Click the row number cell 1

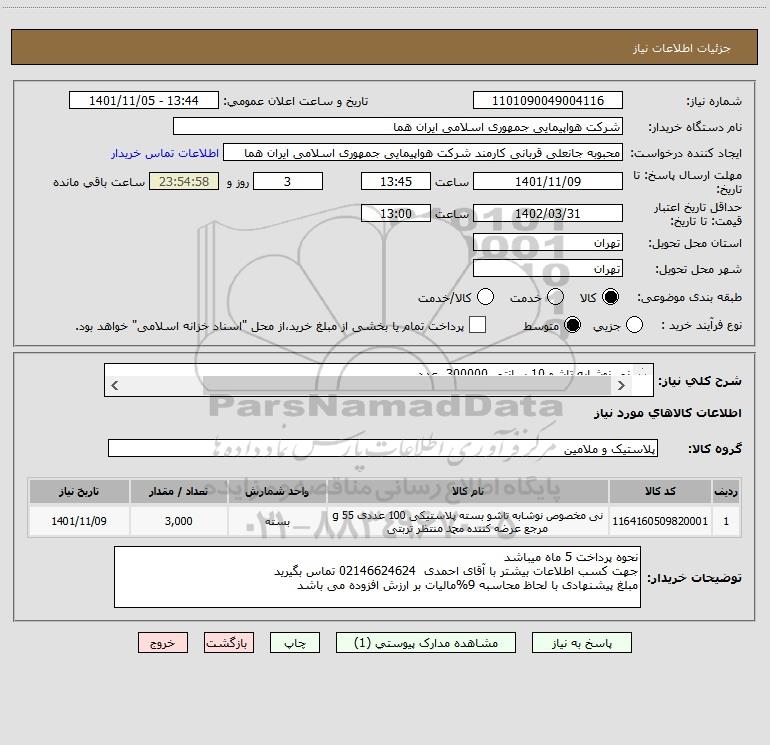click(726, 521)
